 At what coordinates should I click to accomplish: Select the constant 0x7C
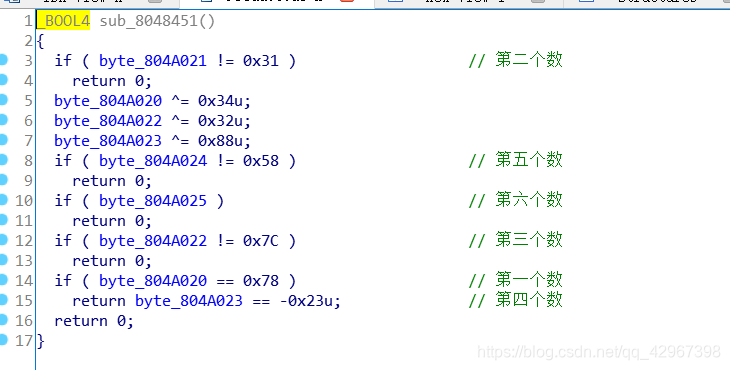coord(261,241)
